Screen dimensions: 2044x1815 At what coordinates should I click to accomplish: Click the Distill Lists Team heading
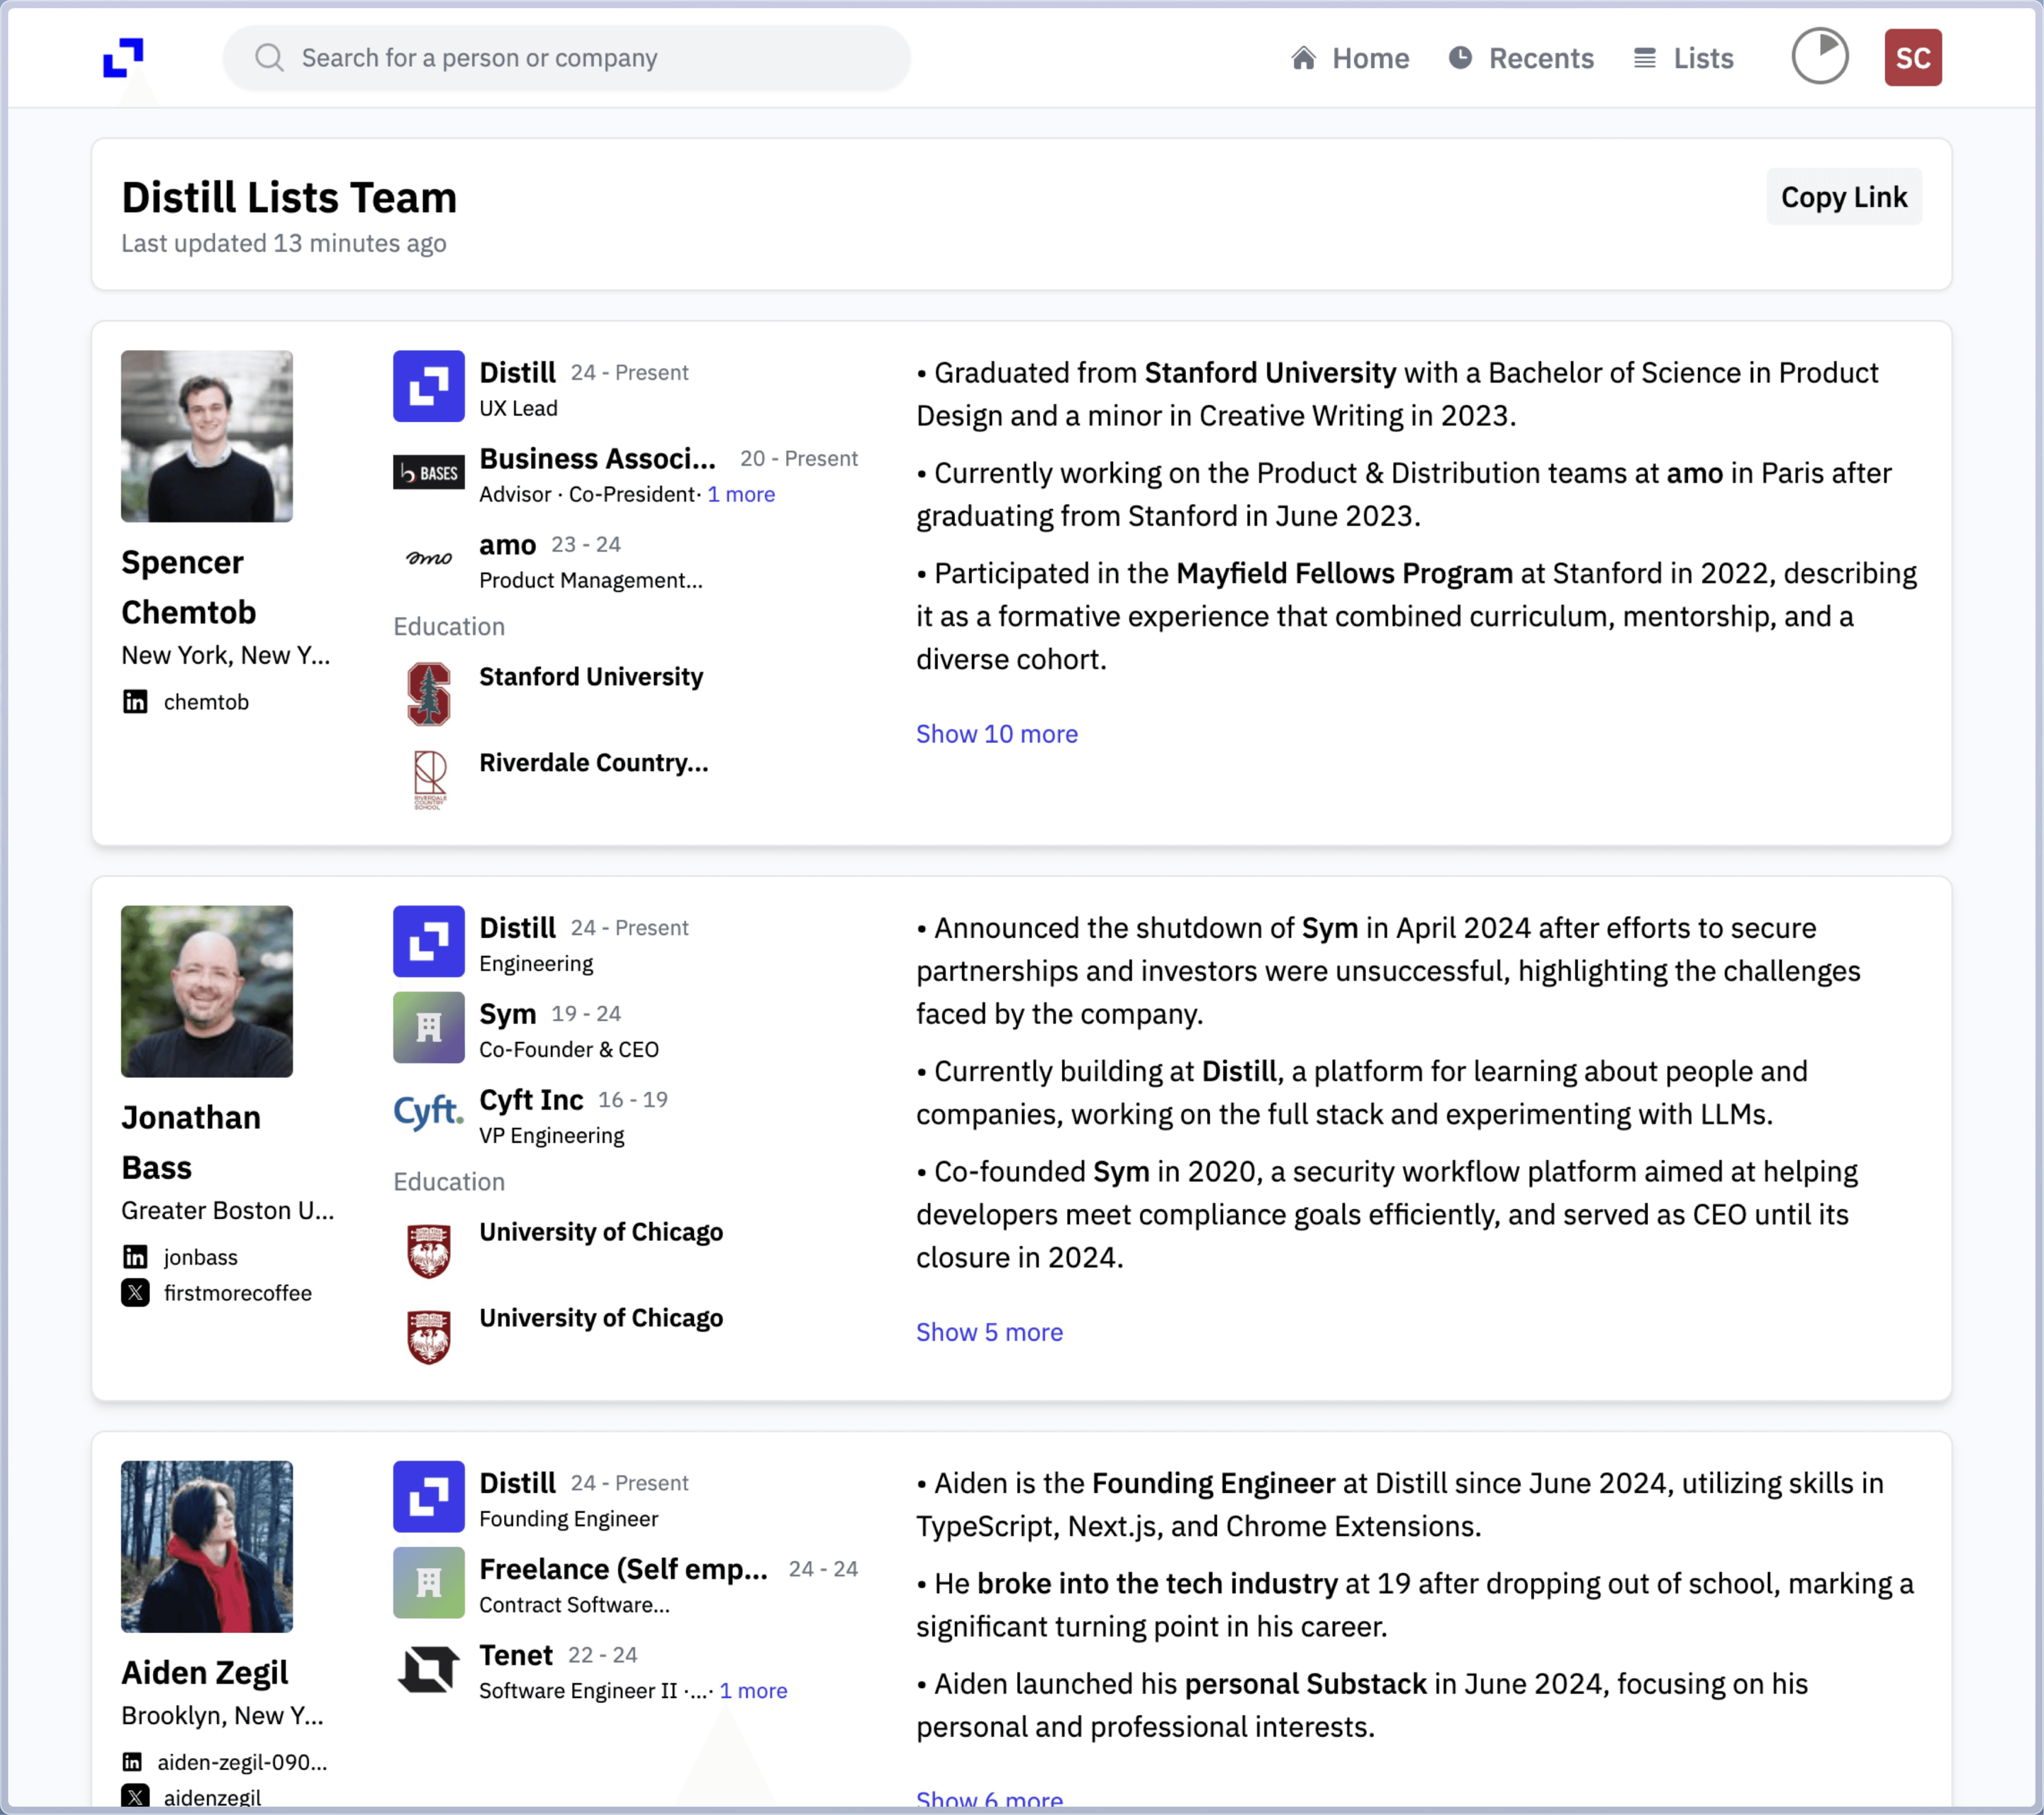coord(289,197)
